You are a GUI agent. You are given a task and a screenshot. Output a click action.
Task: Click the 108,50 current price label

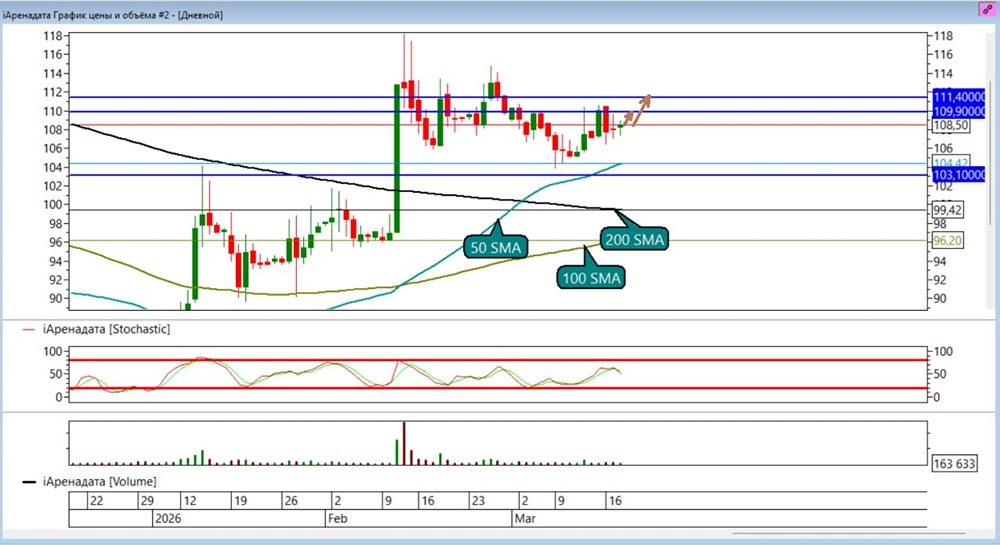951,126
